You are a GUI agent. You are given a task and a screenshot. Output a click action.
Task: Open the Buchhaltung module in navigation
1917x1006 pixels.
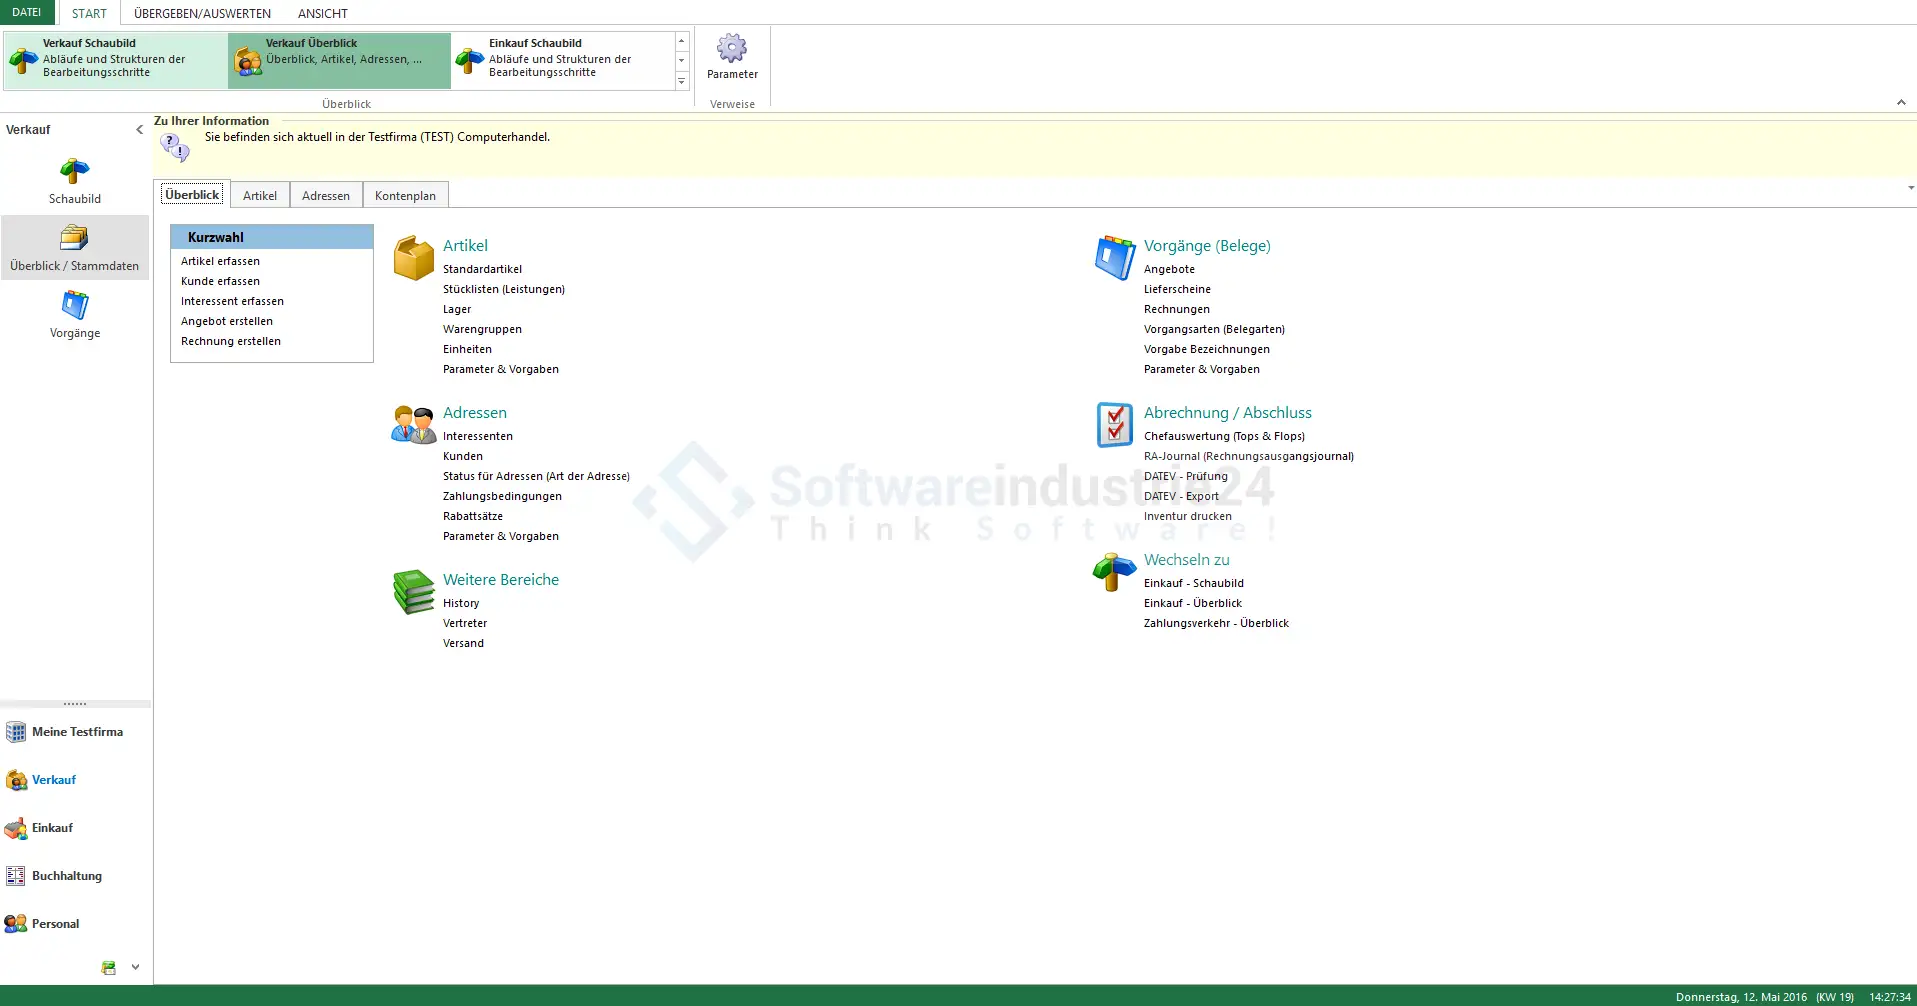coord(66,876)
